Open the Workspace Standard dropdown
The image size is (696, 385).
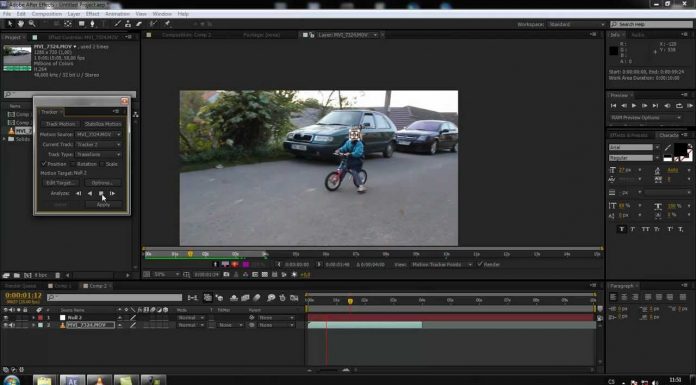tap(576, 24)
